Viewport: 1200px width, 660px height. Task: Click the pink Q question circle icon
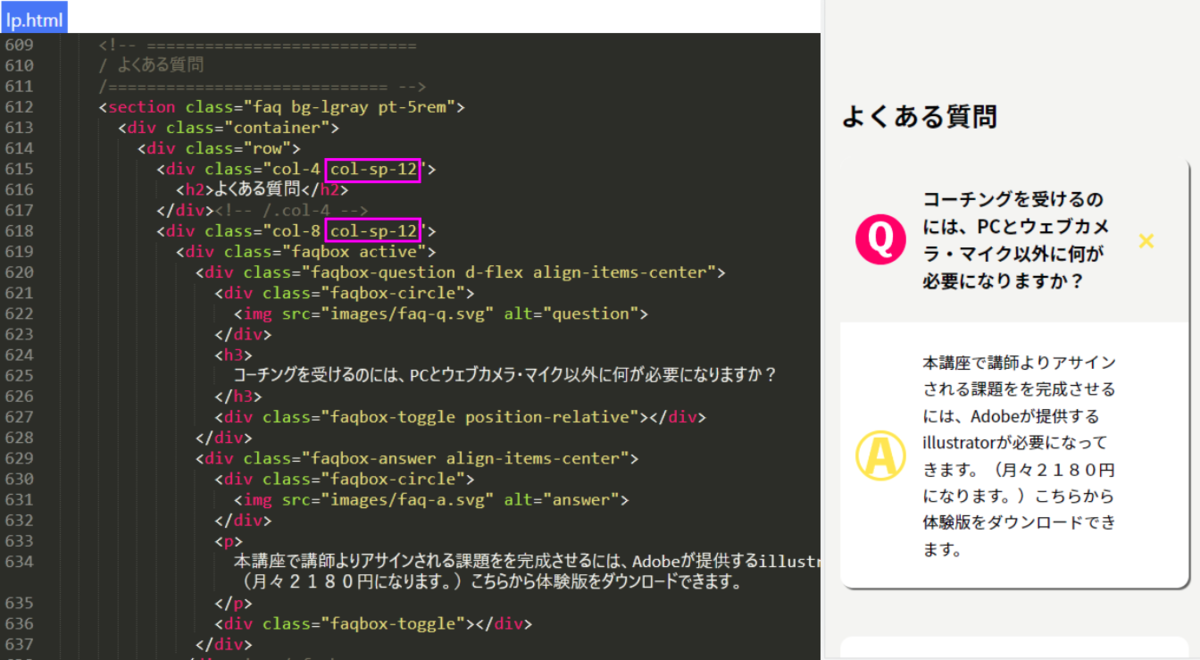[880, 241]
